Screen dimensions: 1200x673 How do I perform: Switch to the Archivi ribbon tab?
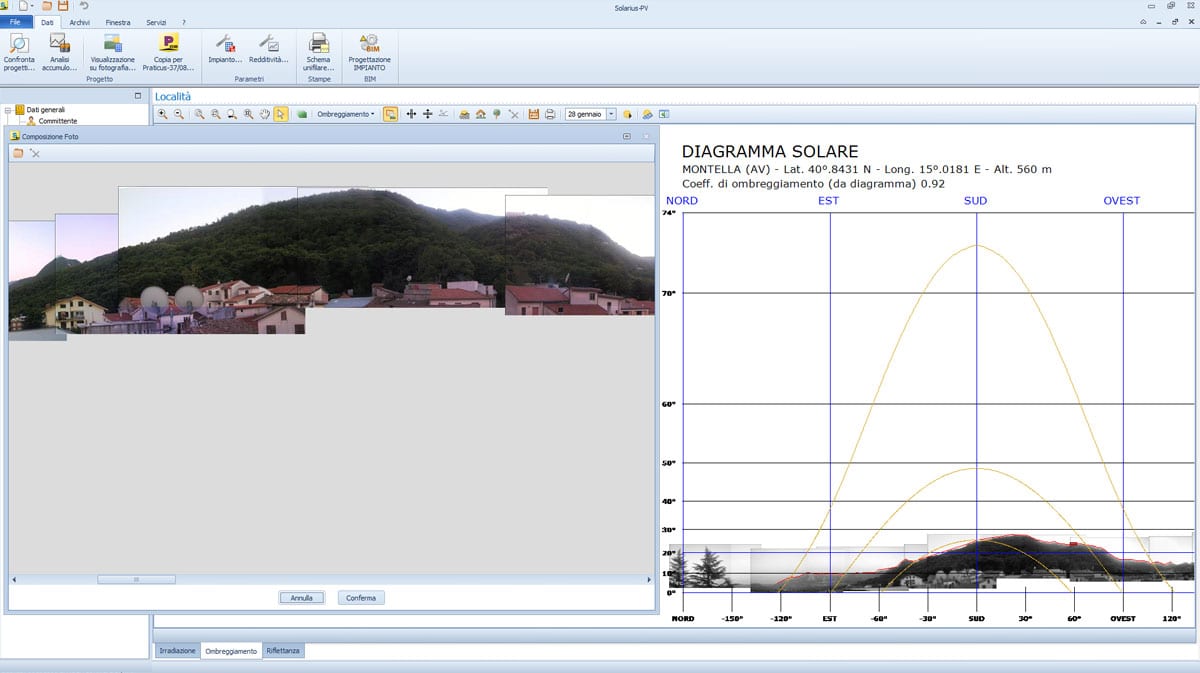point(79,21)
